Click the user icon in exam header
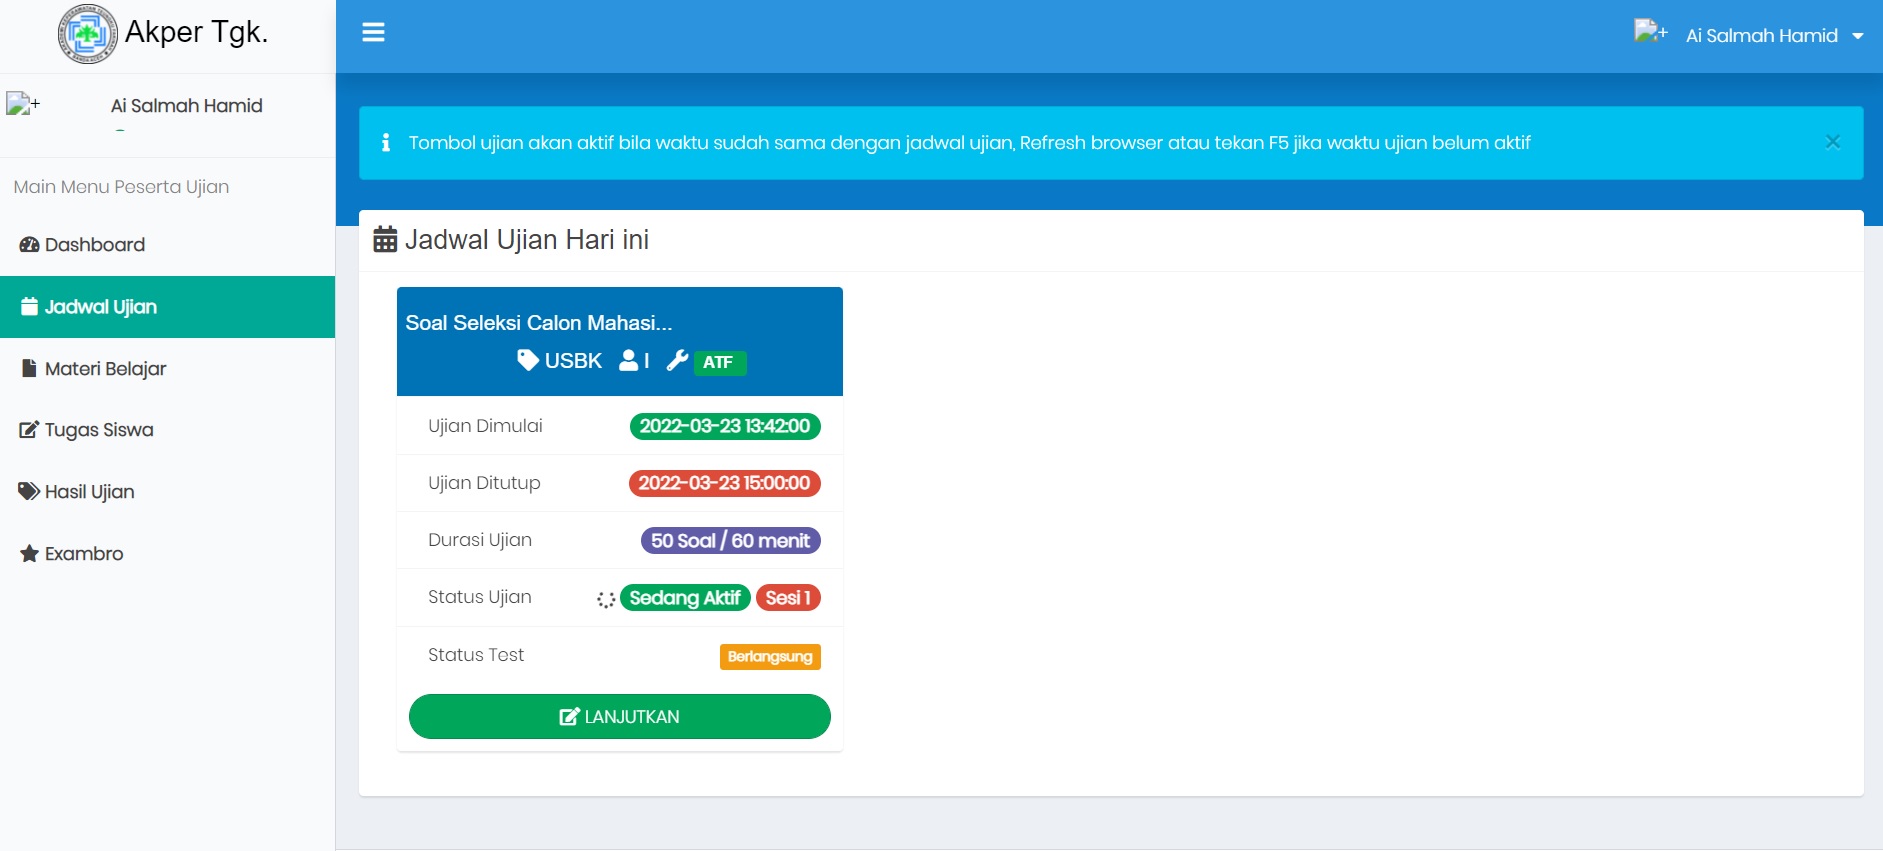This screenshot has height=851, width=1883. point(629,360)
